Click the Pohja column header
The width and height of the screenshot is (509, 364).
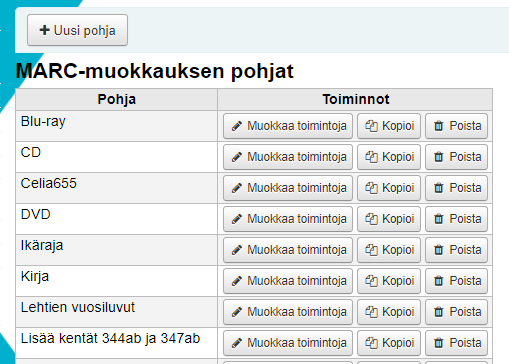[117, 99]
